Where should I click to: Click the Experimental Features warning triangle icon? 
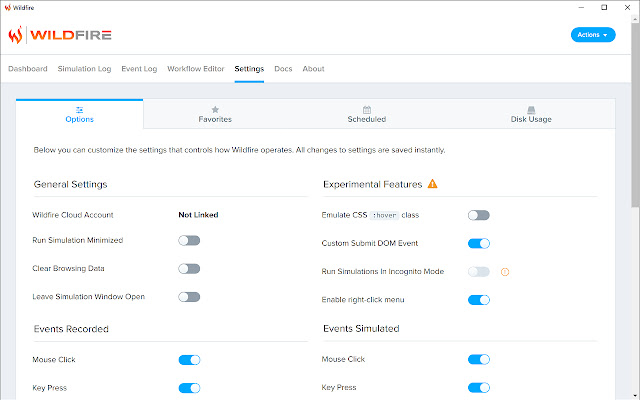432,184
